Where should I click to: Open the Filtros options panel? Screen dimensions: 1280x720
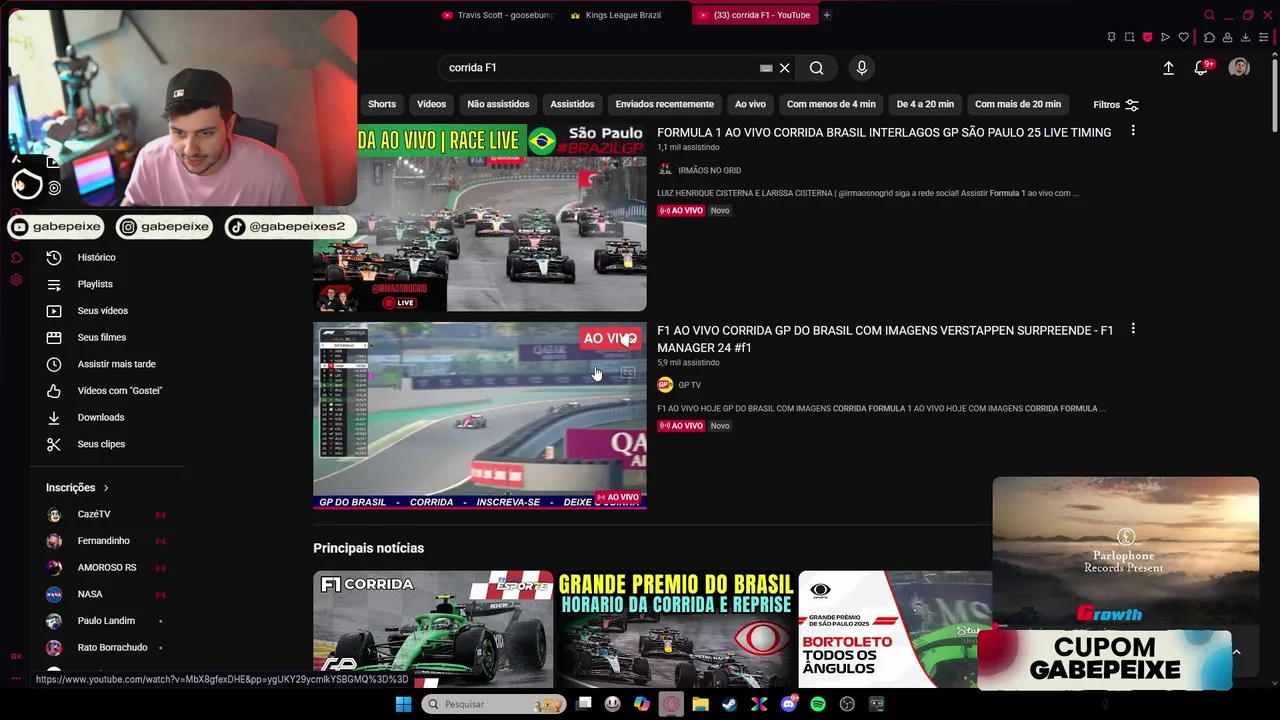click(1116, 104)
